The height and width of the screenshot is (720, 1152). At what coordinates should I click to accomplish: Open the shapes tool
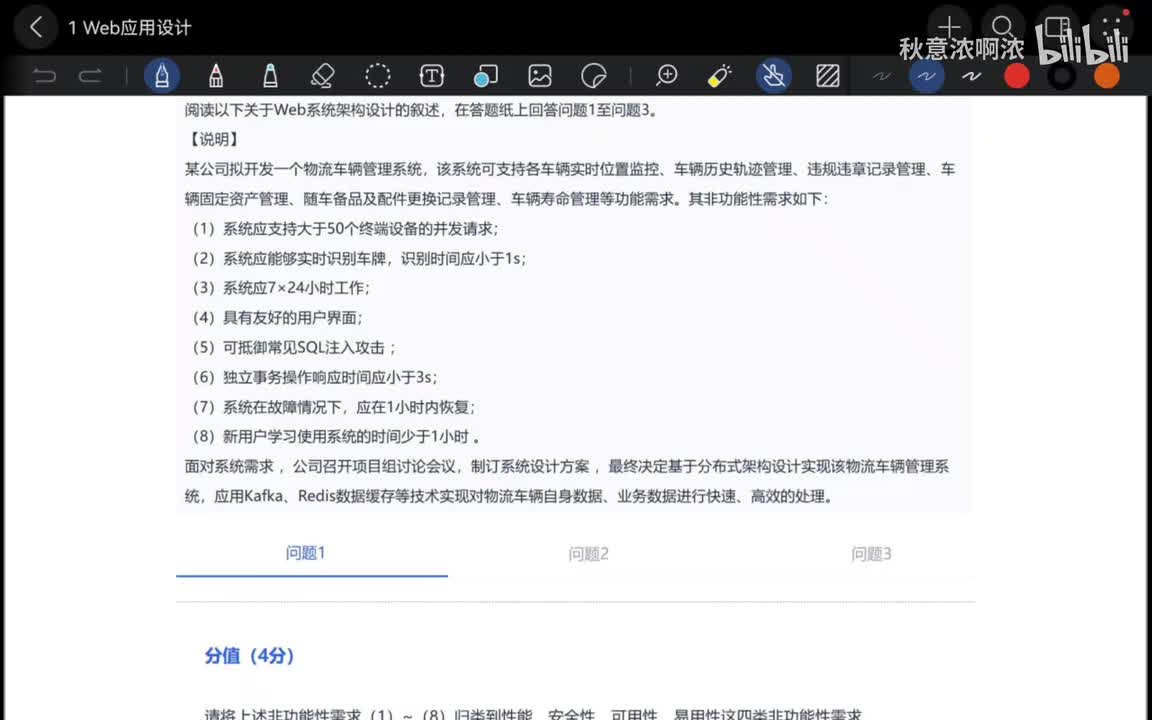tap(486, 76)
